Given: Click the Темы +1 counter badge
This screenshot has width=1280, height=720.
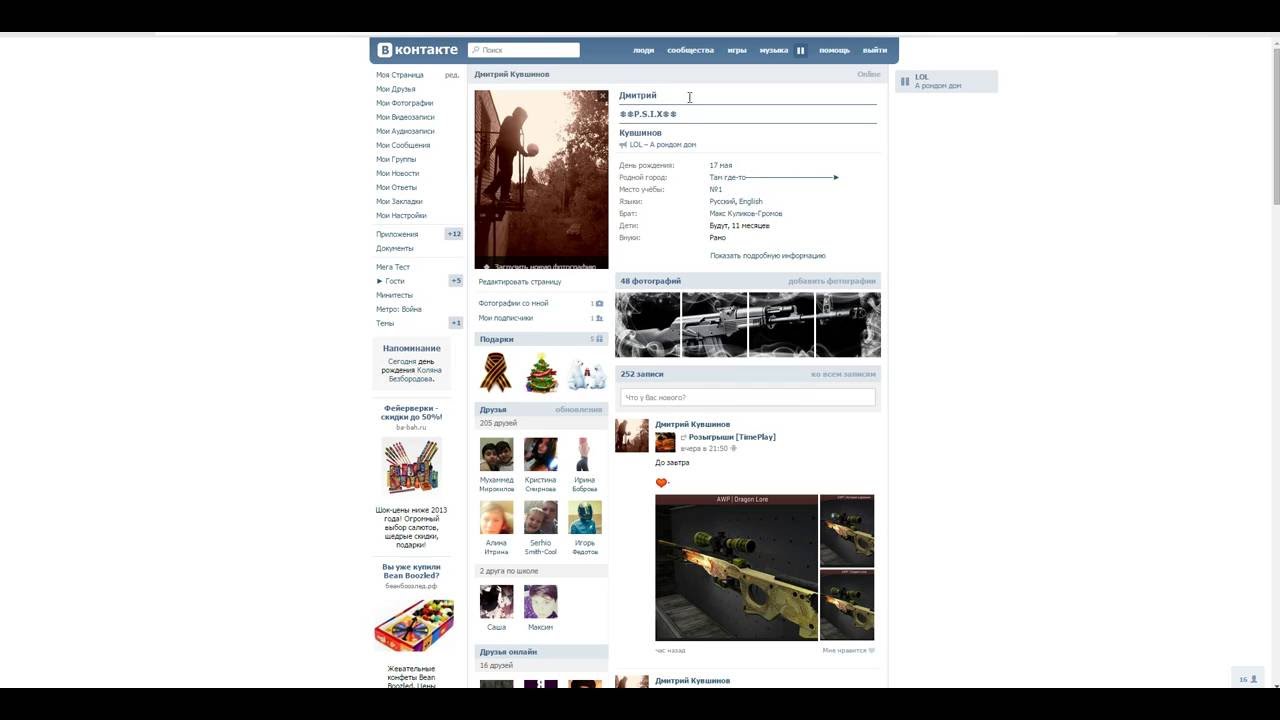Looking at the screenshot, I should coord(456,323).
